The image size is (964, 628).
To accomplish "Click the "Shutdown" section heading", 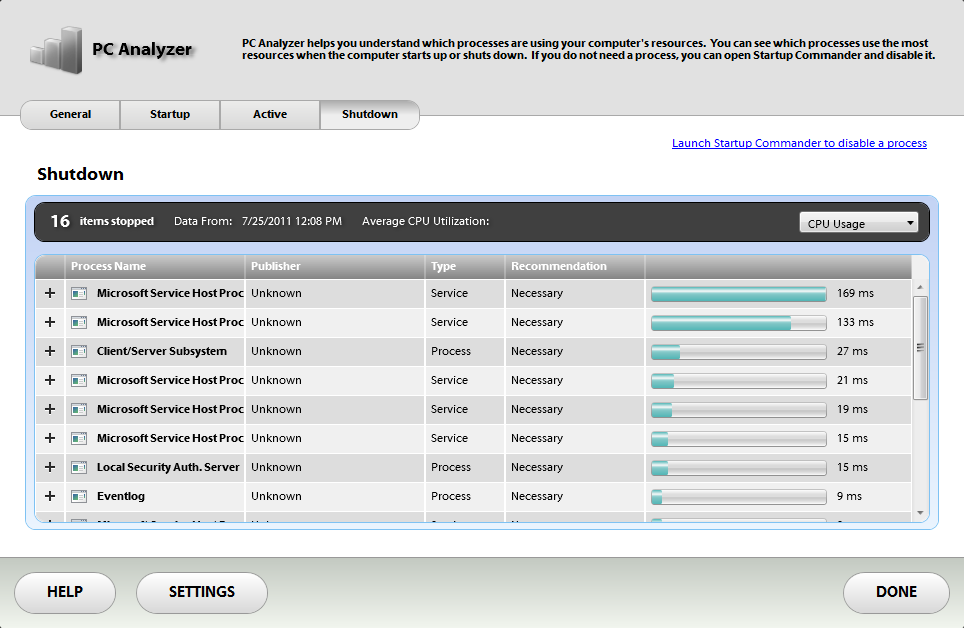I will coord(81,174).
